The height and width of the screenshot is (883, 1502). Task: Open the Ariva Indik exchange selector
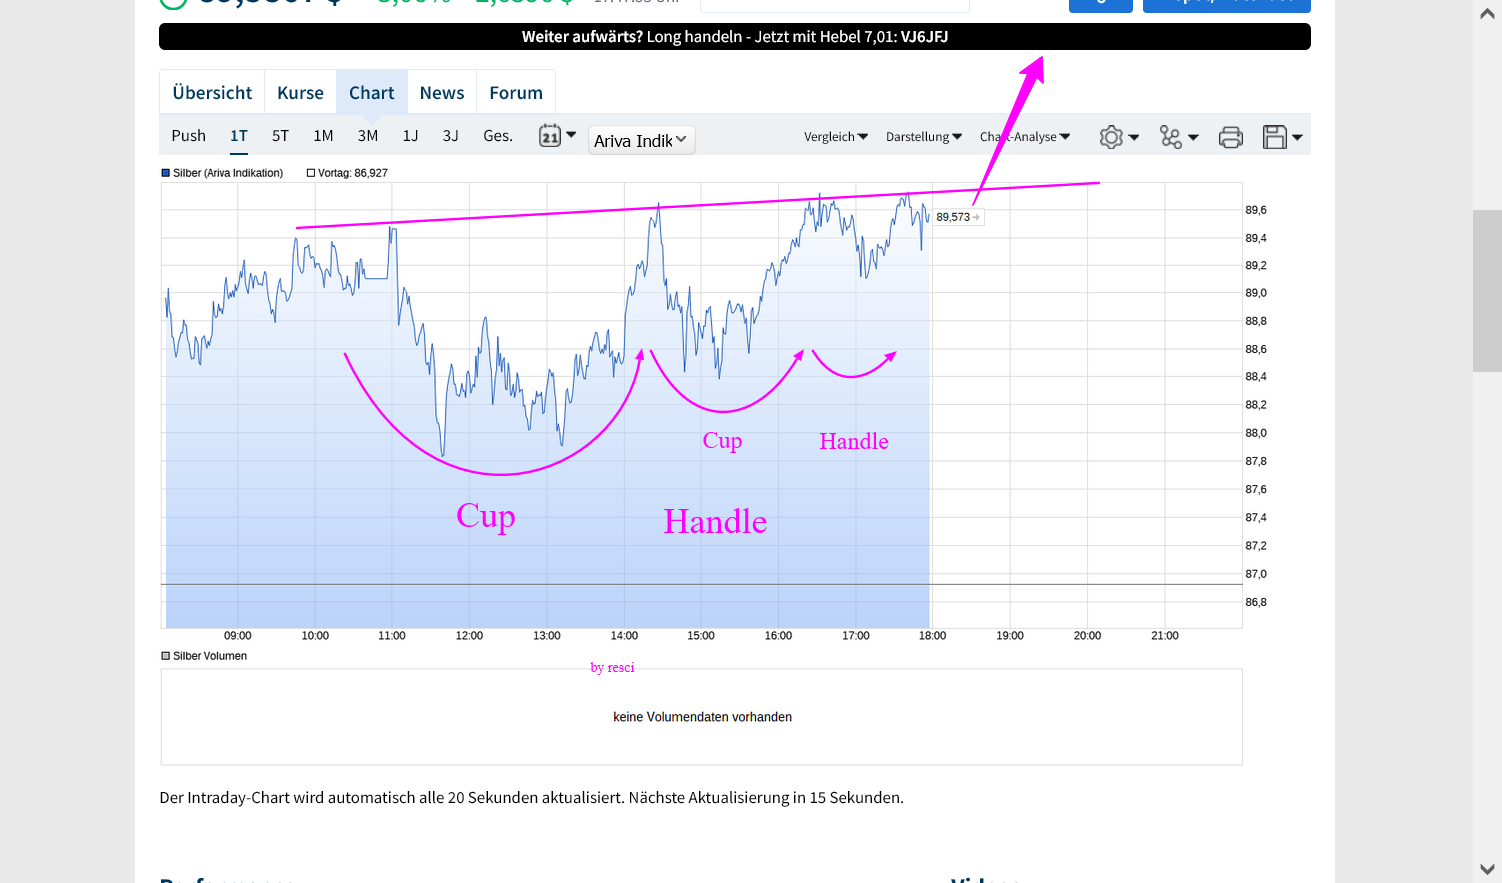(641, 140)
